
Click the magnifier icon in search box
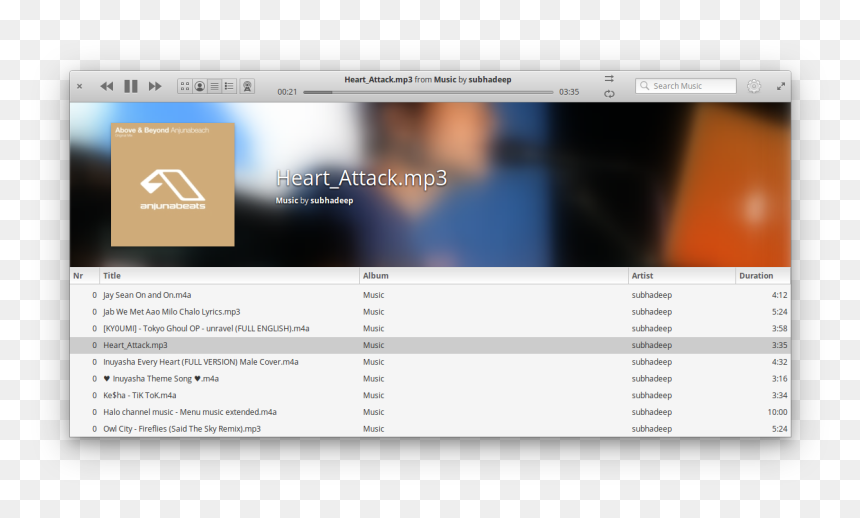(x=644, y=86)
